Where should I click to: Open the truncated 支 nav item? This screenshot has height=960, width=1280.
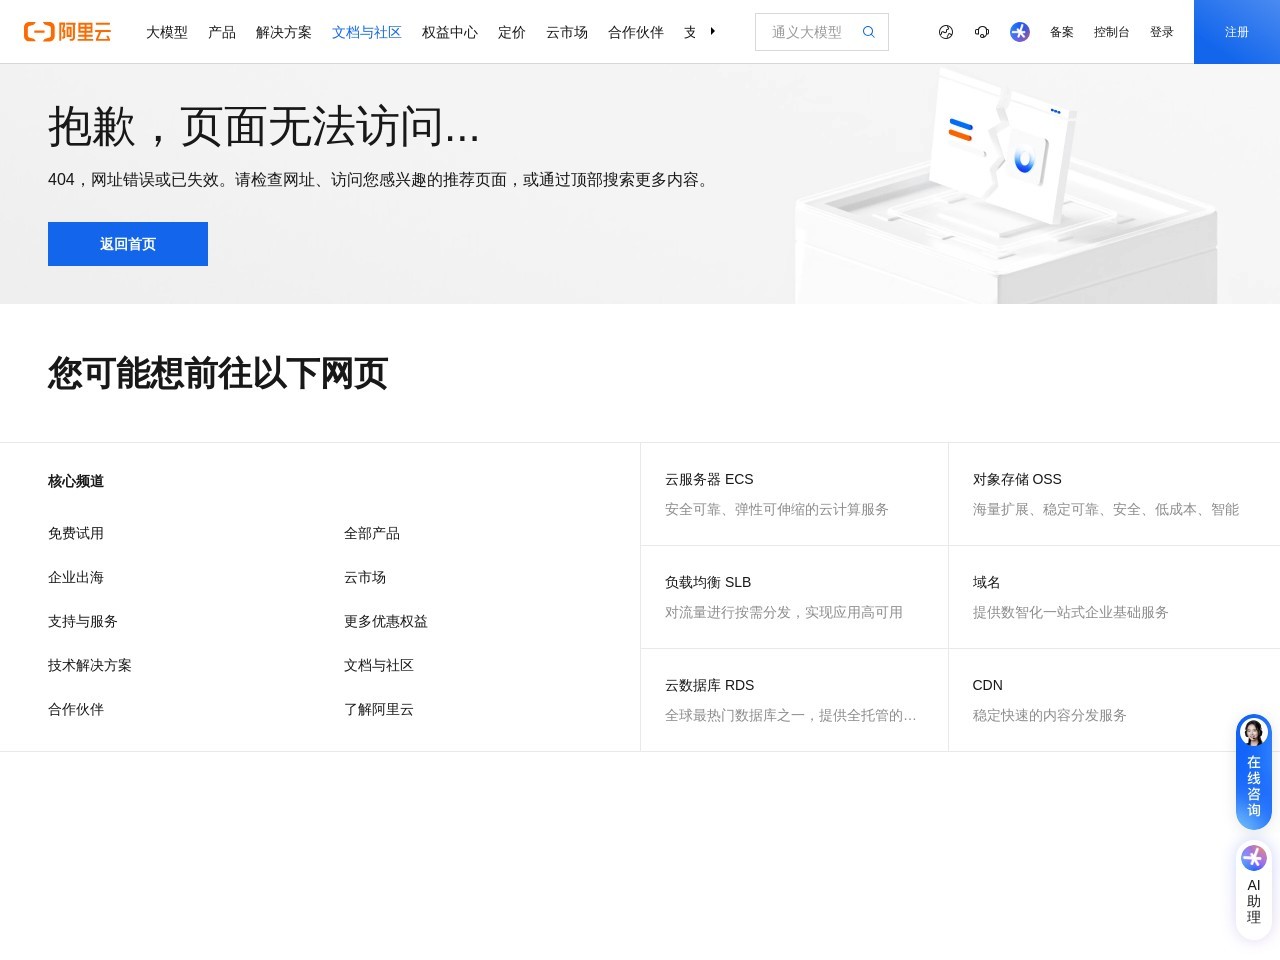point(690,32)
